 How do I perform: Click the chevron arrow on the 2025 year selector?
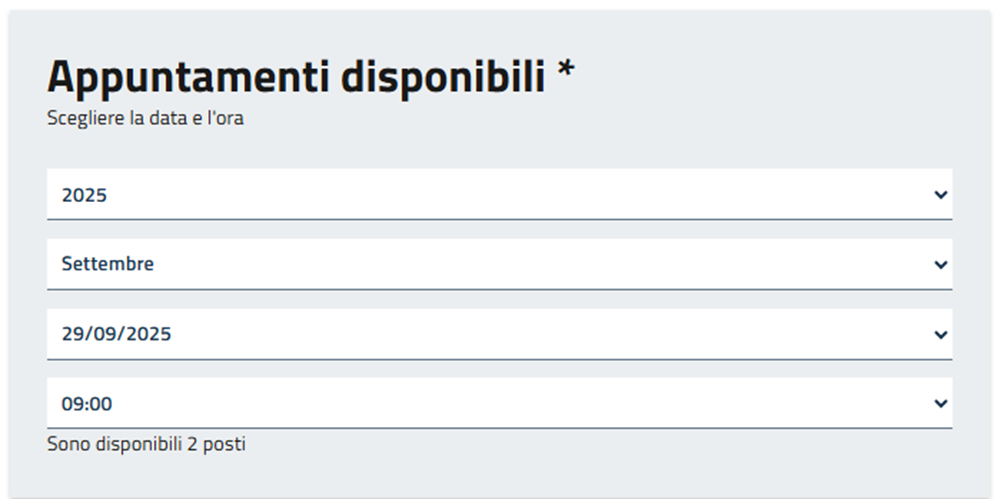(x=939, y=195)
